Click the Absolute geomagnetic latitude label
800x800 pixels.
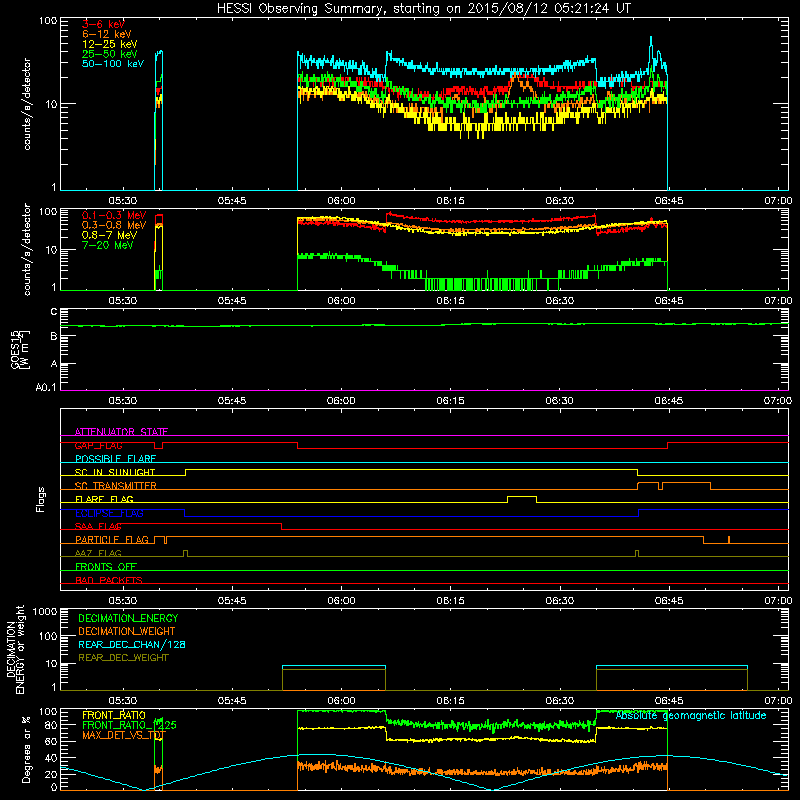(x=691, y=715)
